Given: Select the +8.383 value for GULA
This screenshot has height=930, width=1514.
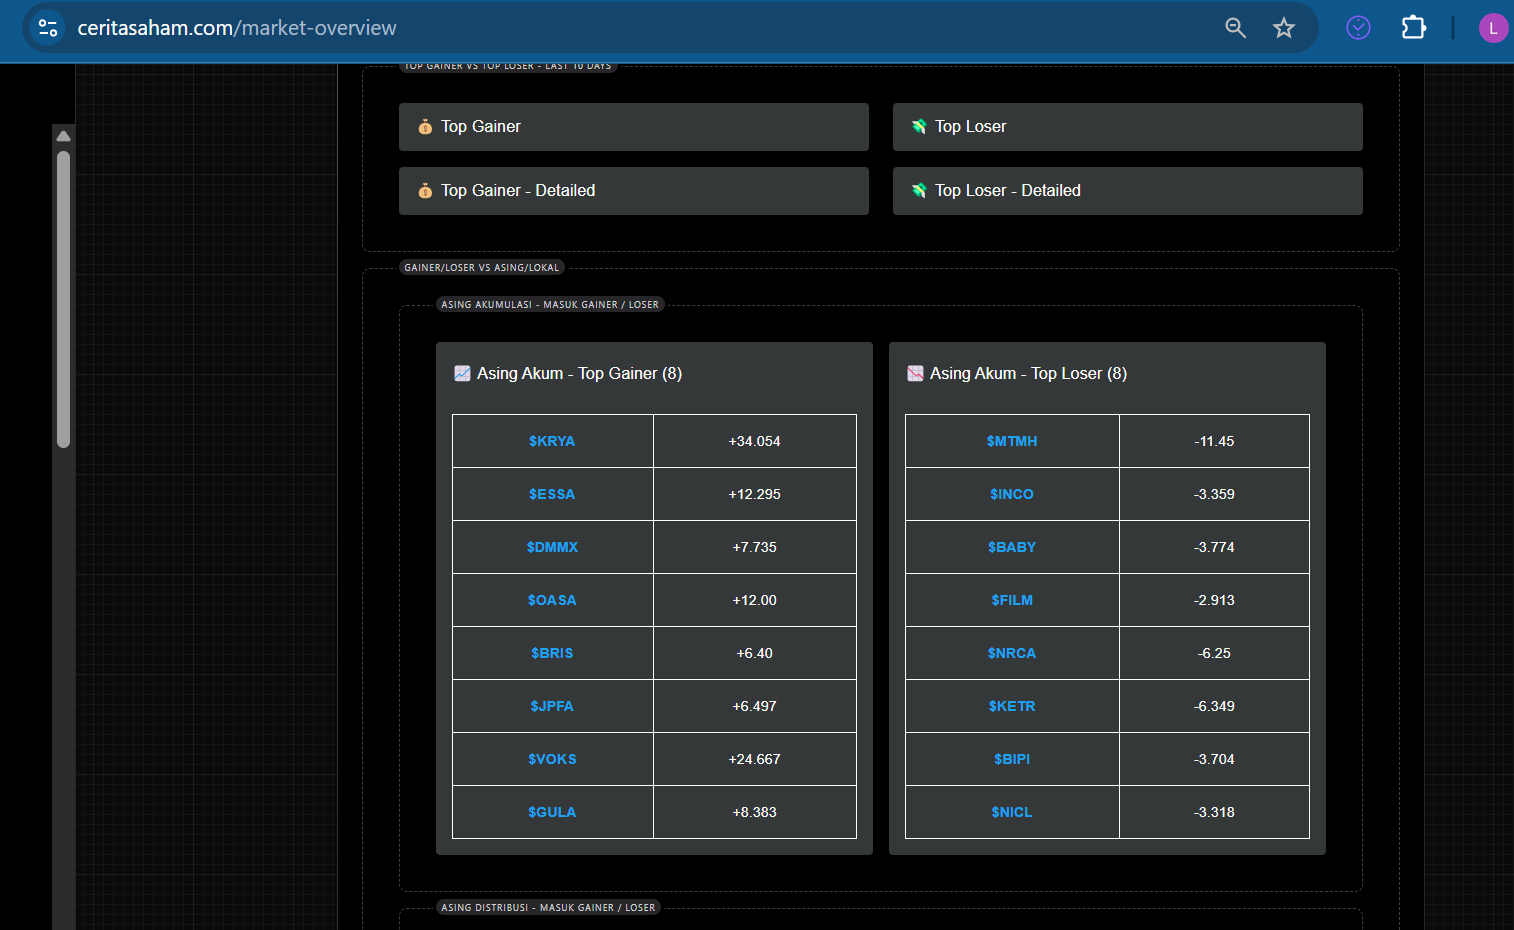Looking at the screenshot, I should tap(755, 812).
